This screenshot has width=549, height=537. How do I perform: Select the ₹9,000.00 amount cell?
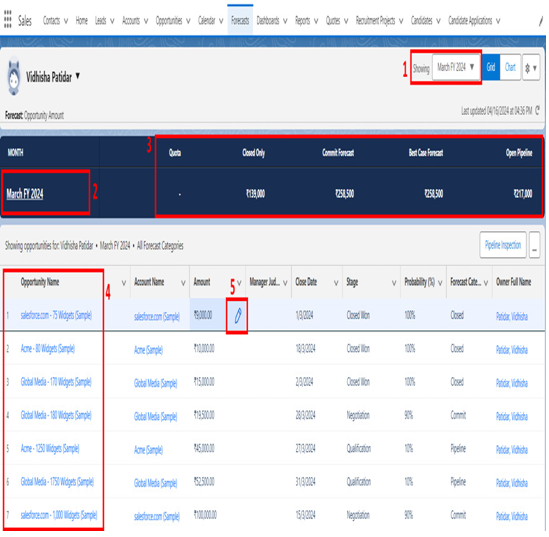(x=203, y=315)
